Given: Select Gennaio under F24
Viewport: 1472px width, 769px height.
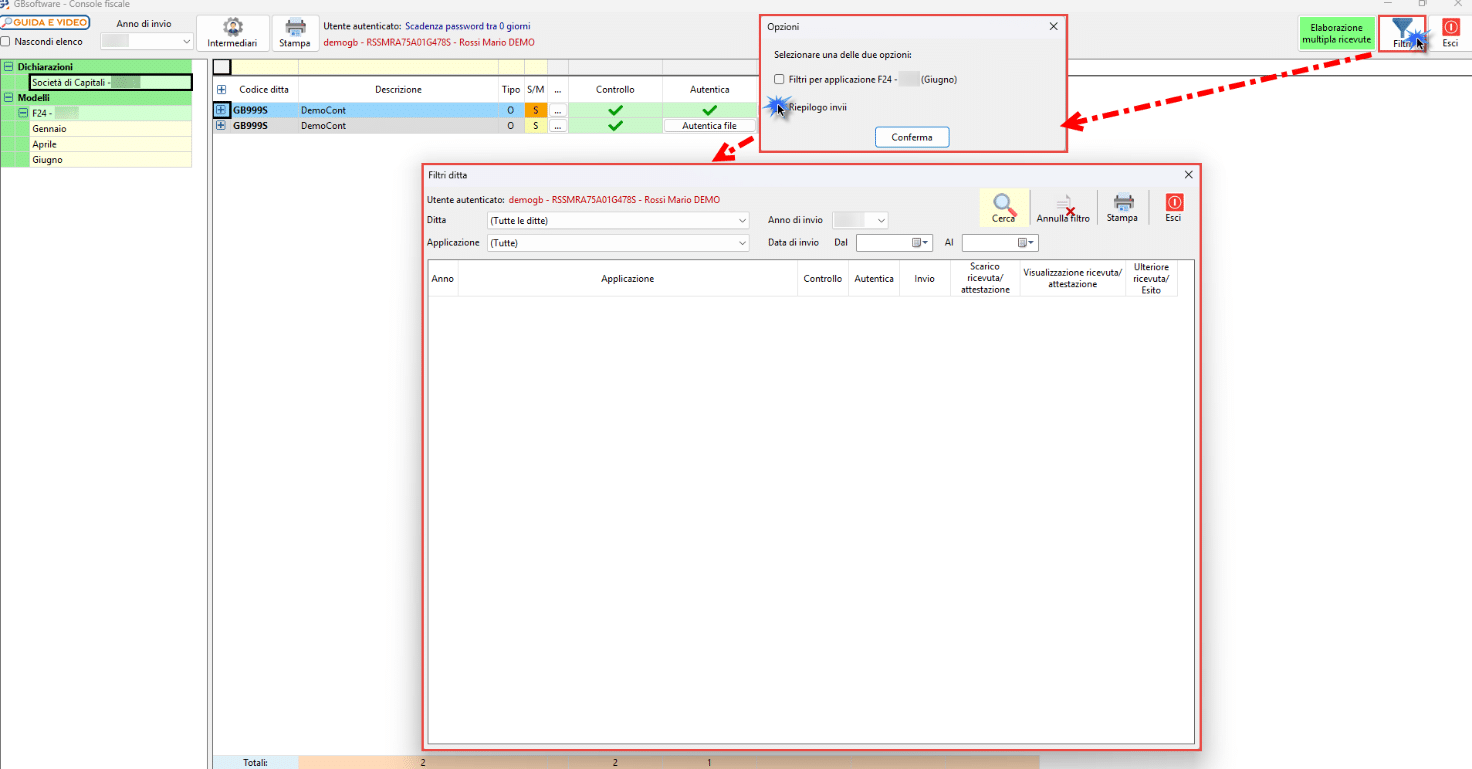Looking at the screenshot, I should [x=110, y=129].
